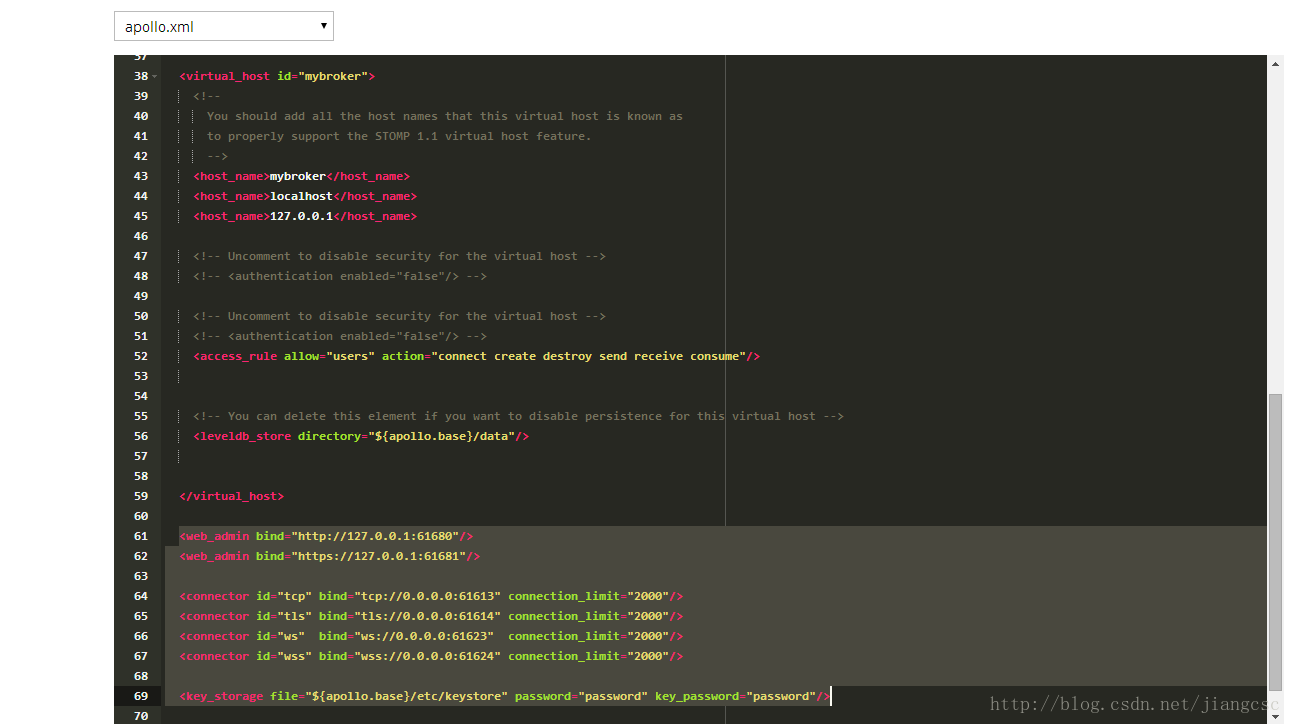Open the apollo.xml file selector dropdown

click(224, 27)
